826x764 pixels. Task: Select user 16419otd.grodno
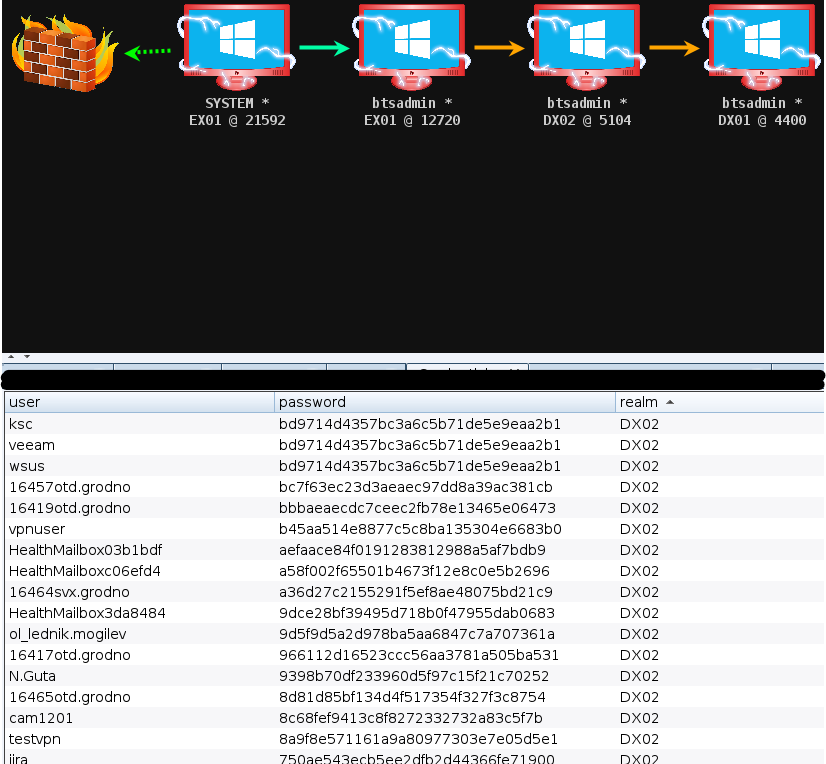point(70,508)
